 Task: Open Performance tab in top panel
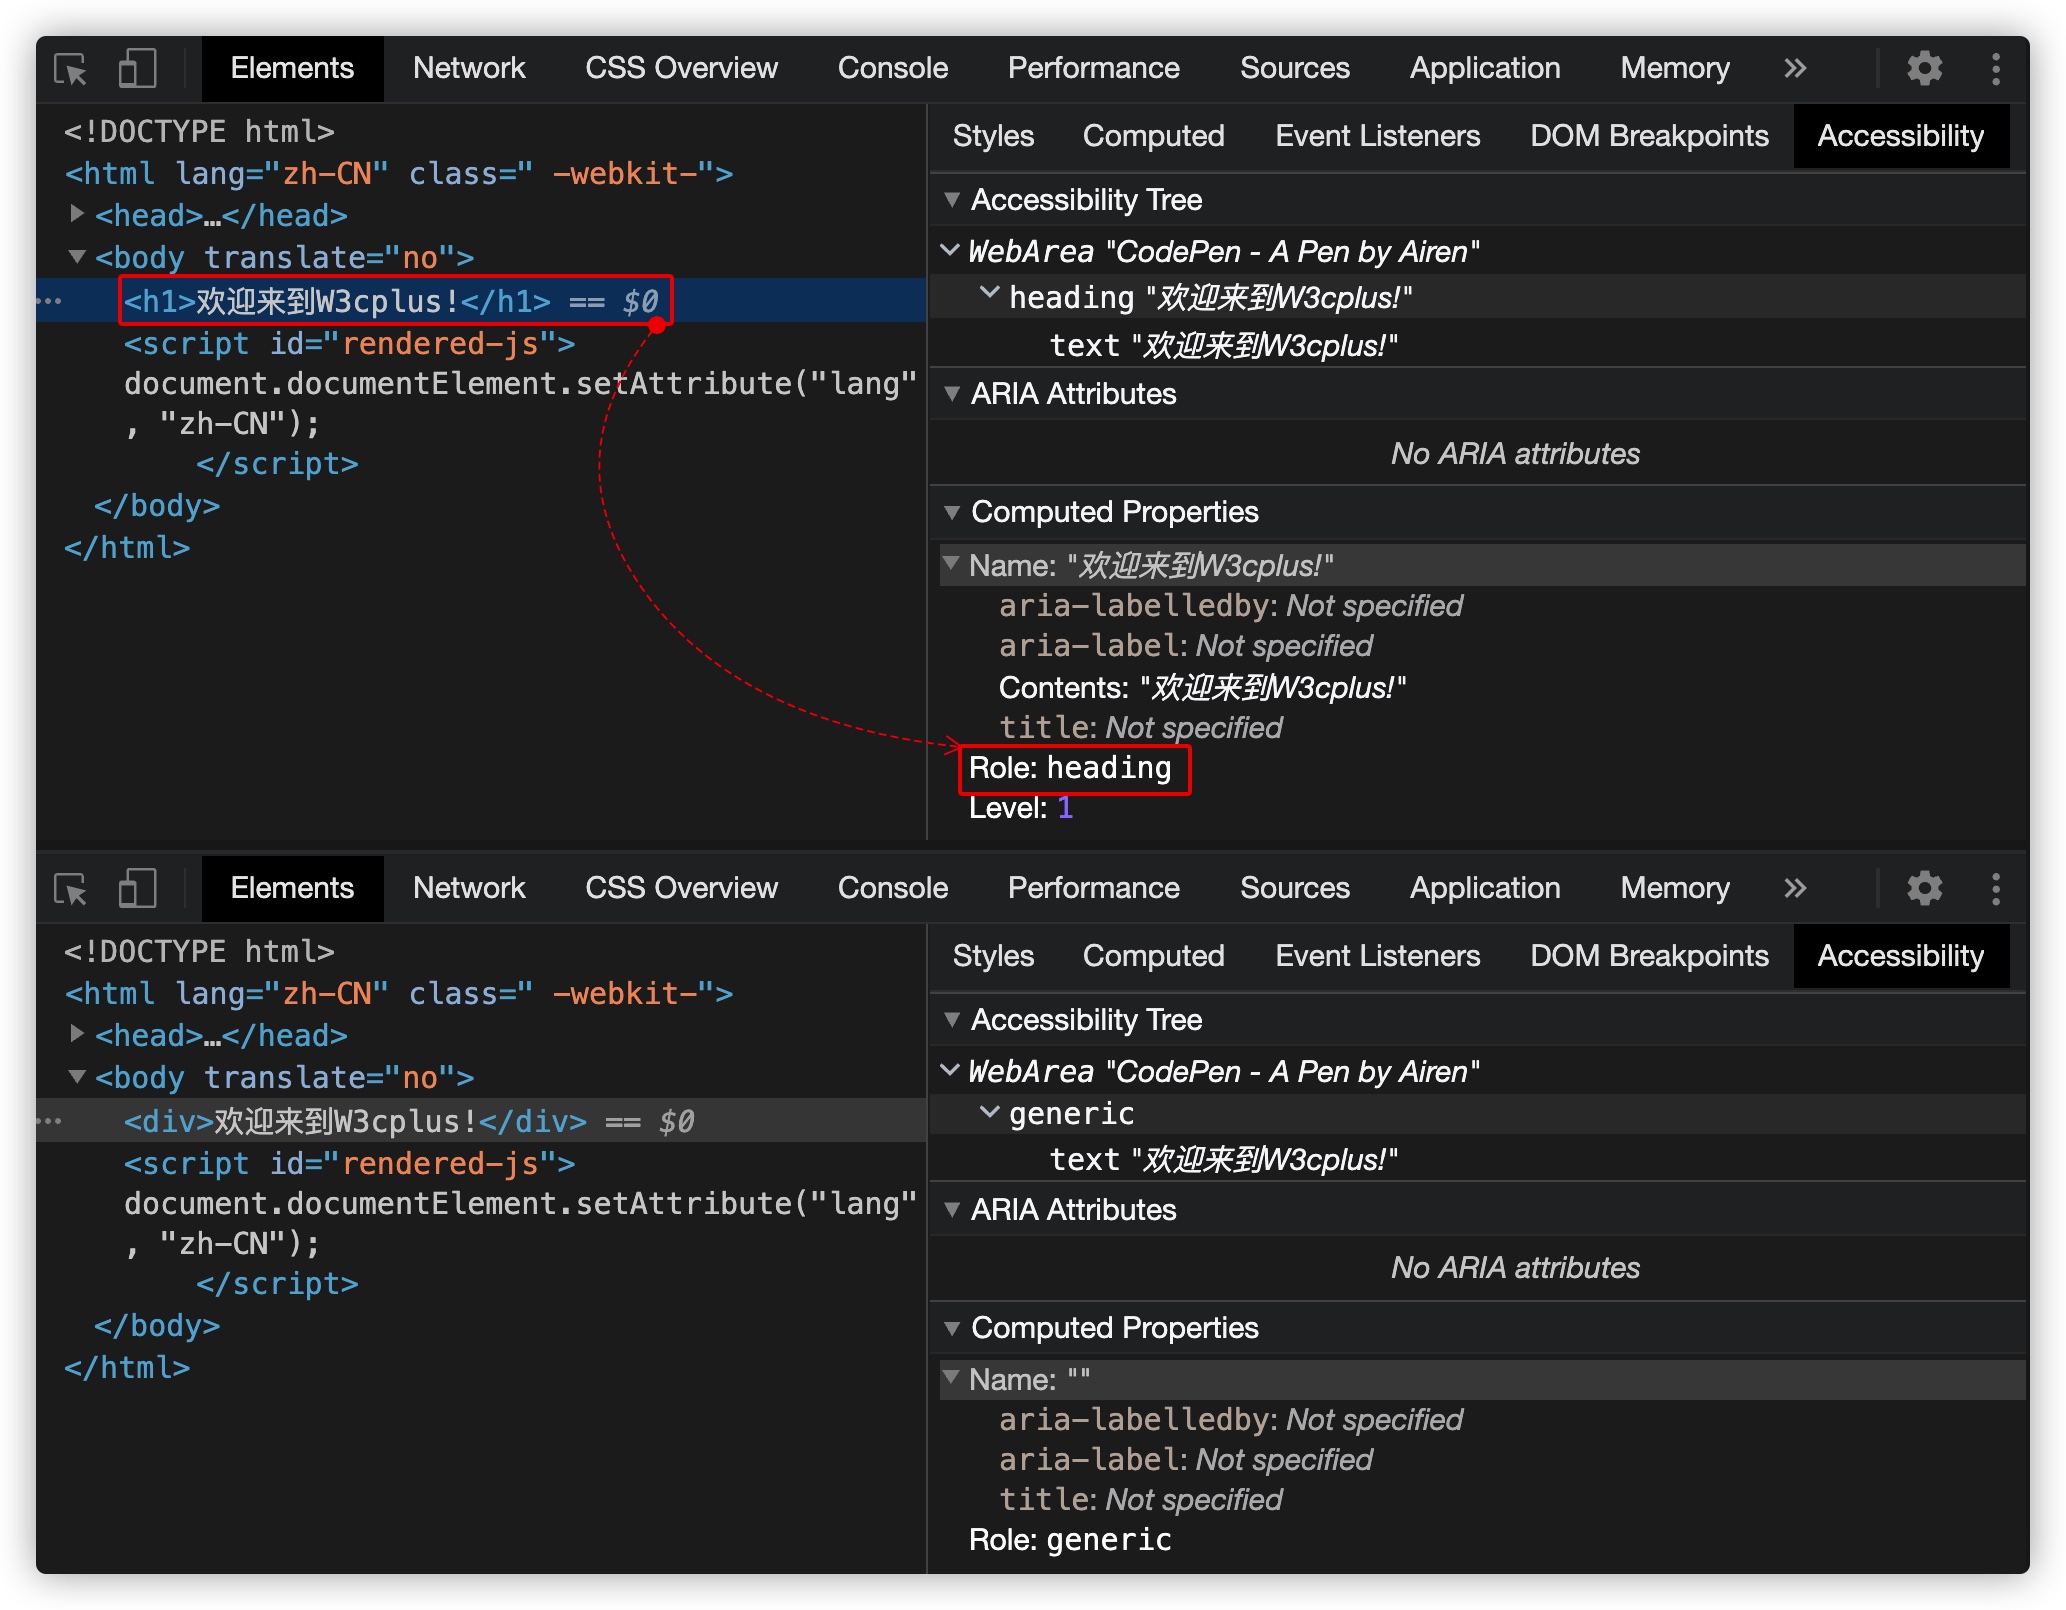1093,69
